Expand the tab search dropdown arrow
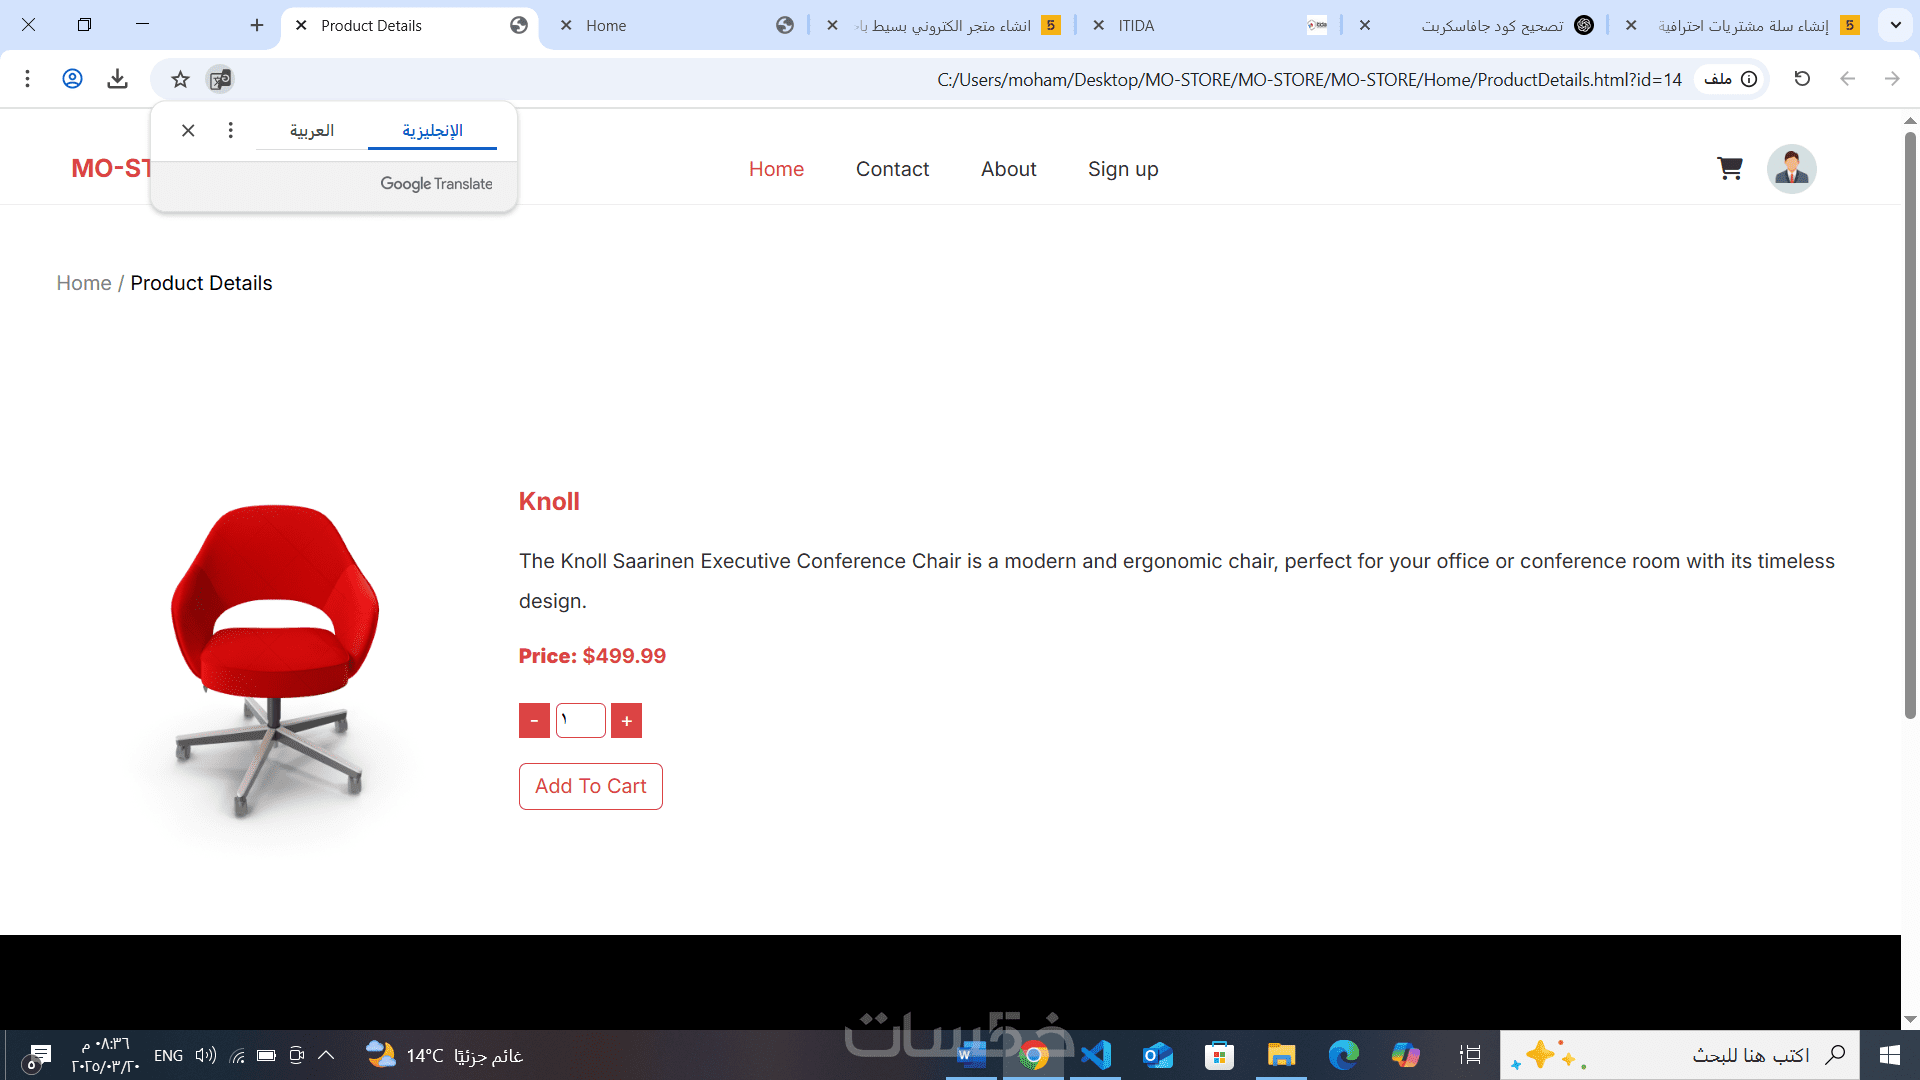This screenshot has height=1080, width=1920. [1895, 25]
